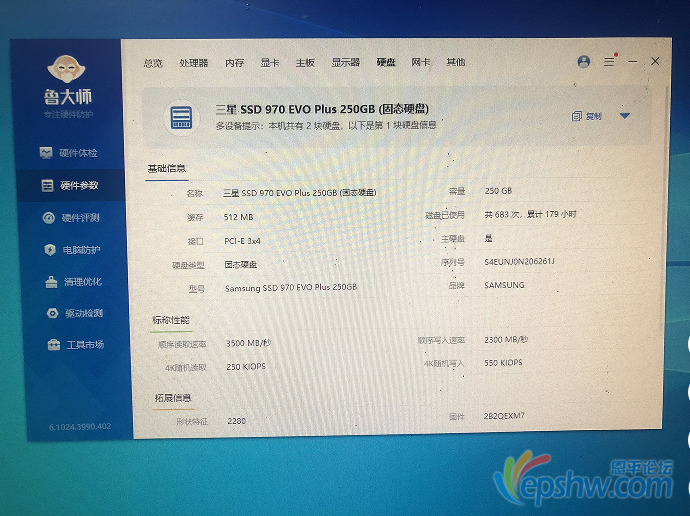Click usage value 共 683 次, 累计 179 小时
This screenshot has height=516, width=690.
pyautogui.click(x=530, y=214)
